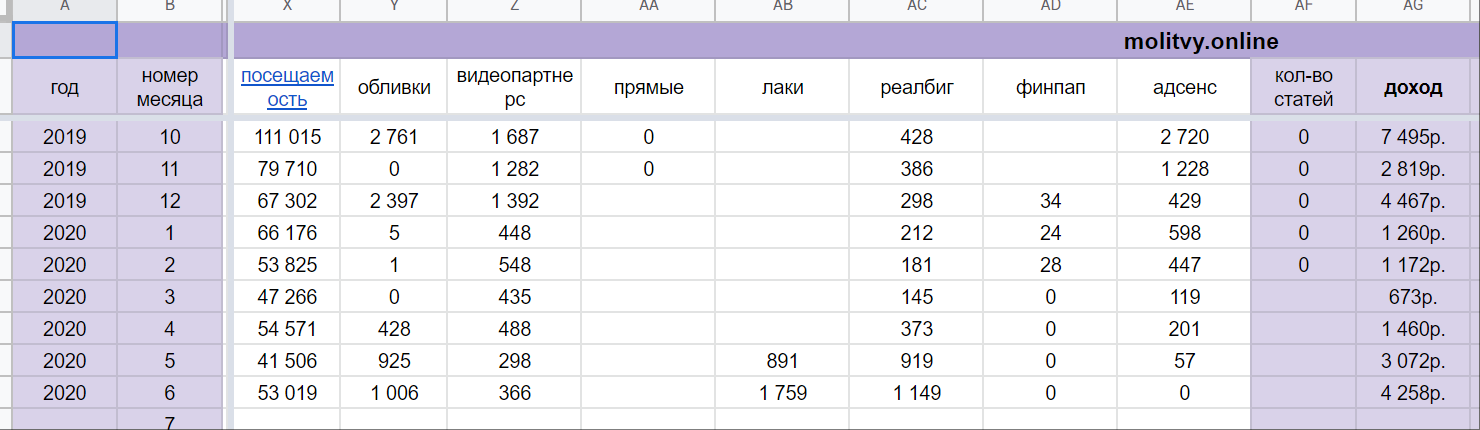Click the финпап cell showing 34
This screenshot has height=430, width=1480.
1050,201
